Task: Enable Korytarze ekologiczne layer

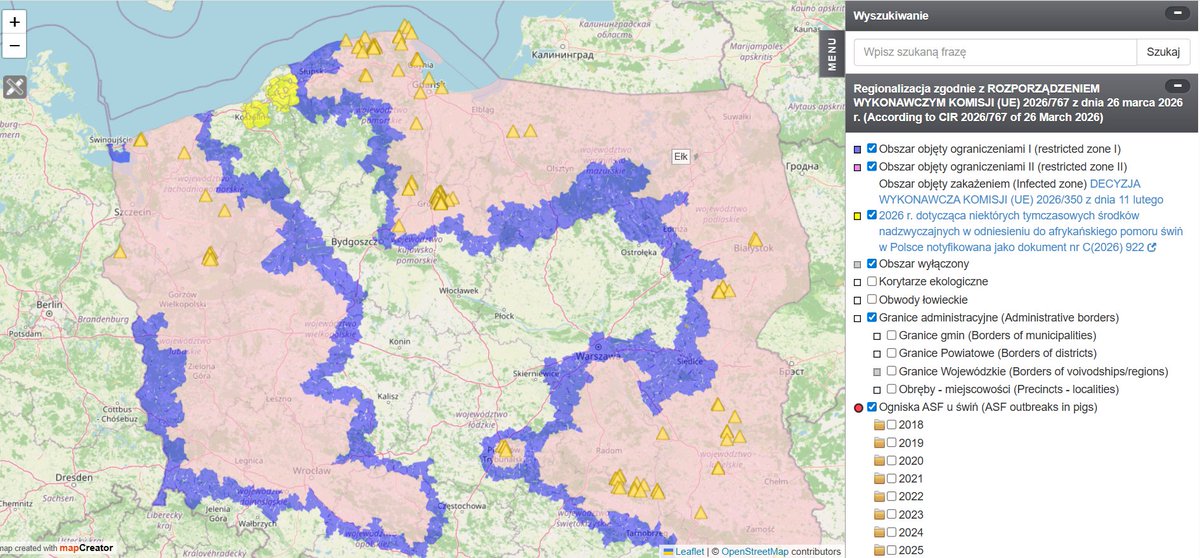Action: [x=872, y=281]
